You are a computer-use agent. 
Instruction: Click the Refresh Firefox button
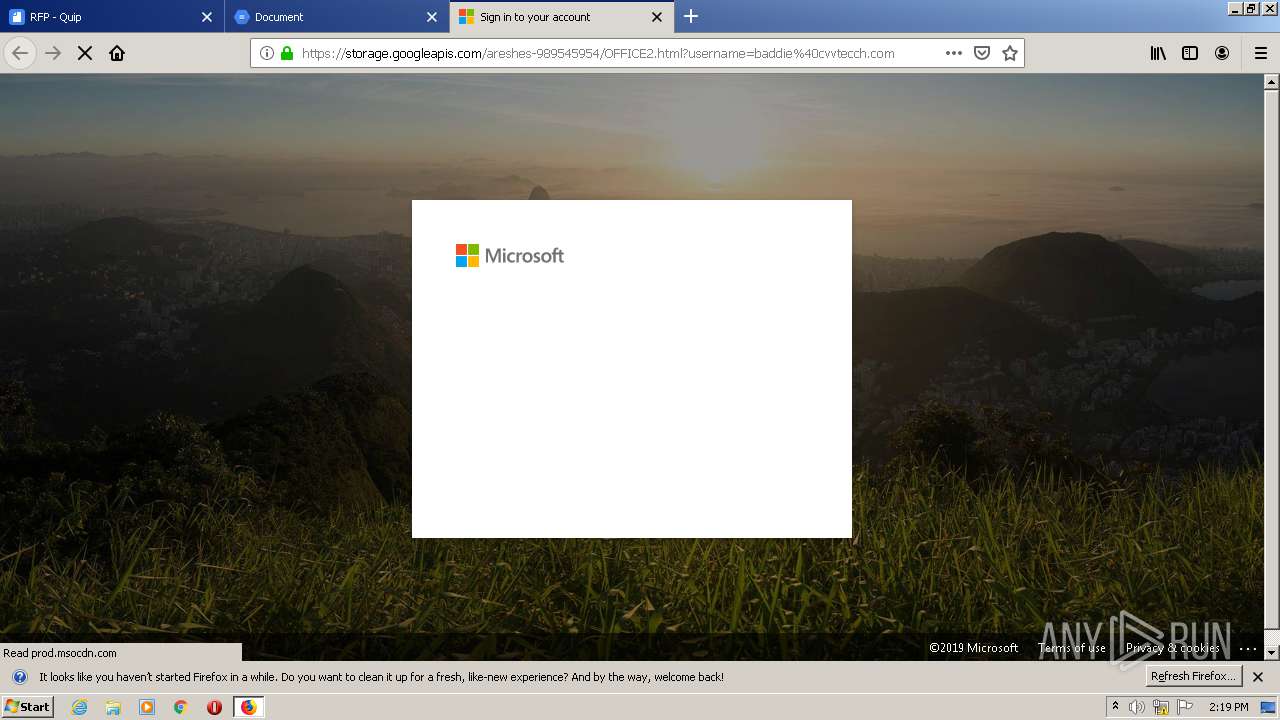click(x=1193, y=676)
